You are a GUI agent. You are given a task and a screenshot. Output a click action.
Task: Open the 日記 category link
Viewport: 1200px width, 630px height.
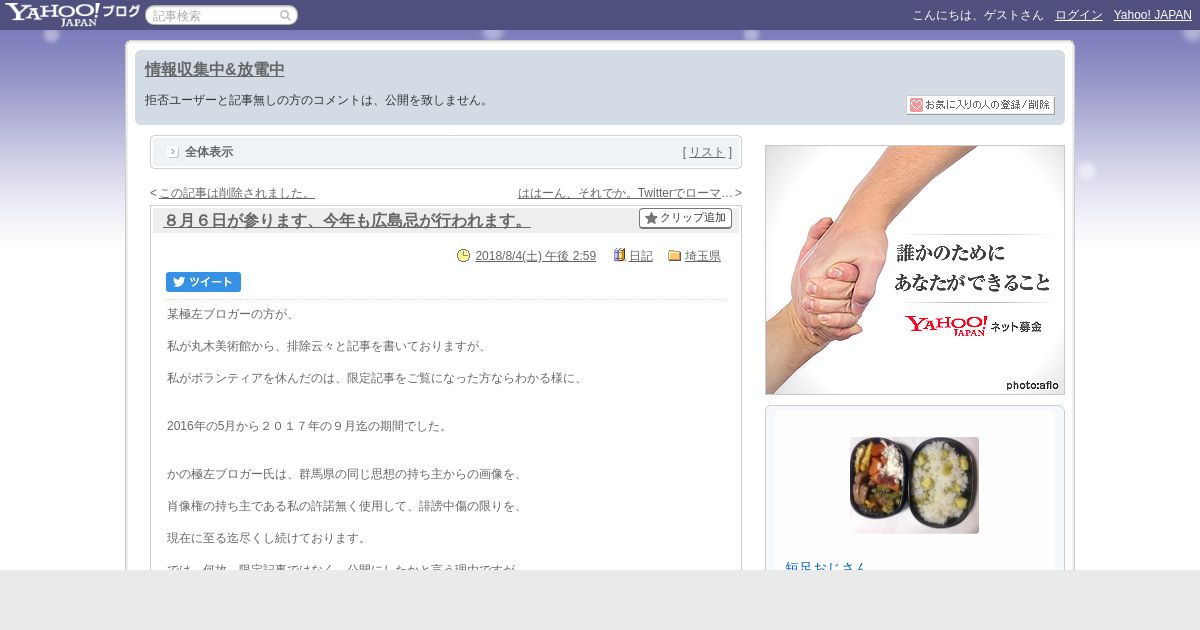tap(640, 256)
